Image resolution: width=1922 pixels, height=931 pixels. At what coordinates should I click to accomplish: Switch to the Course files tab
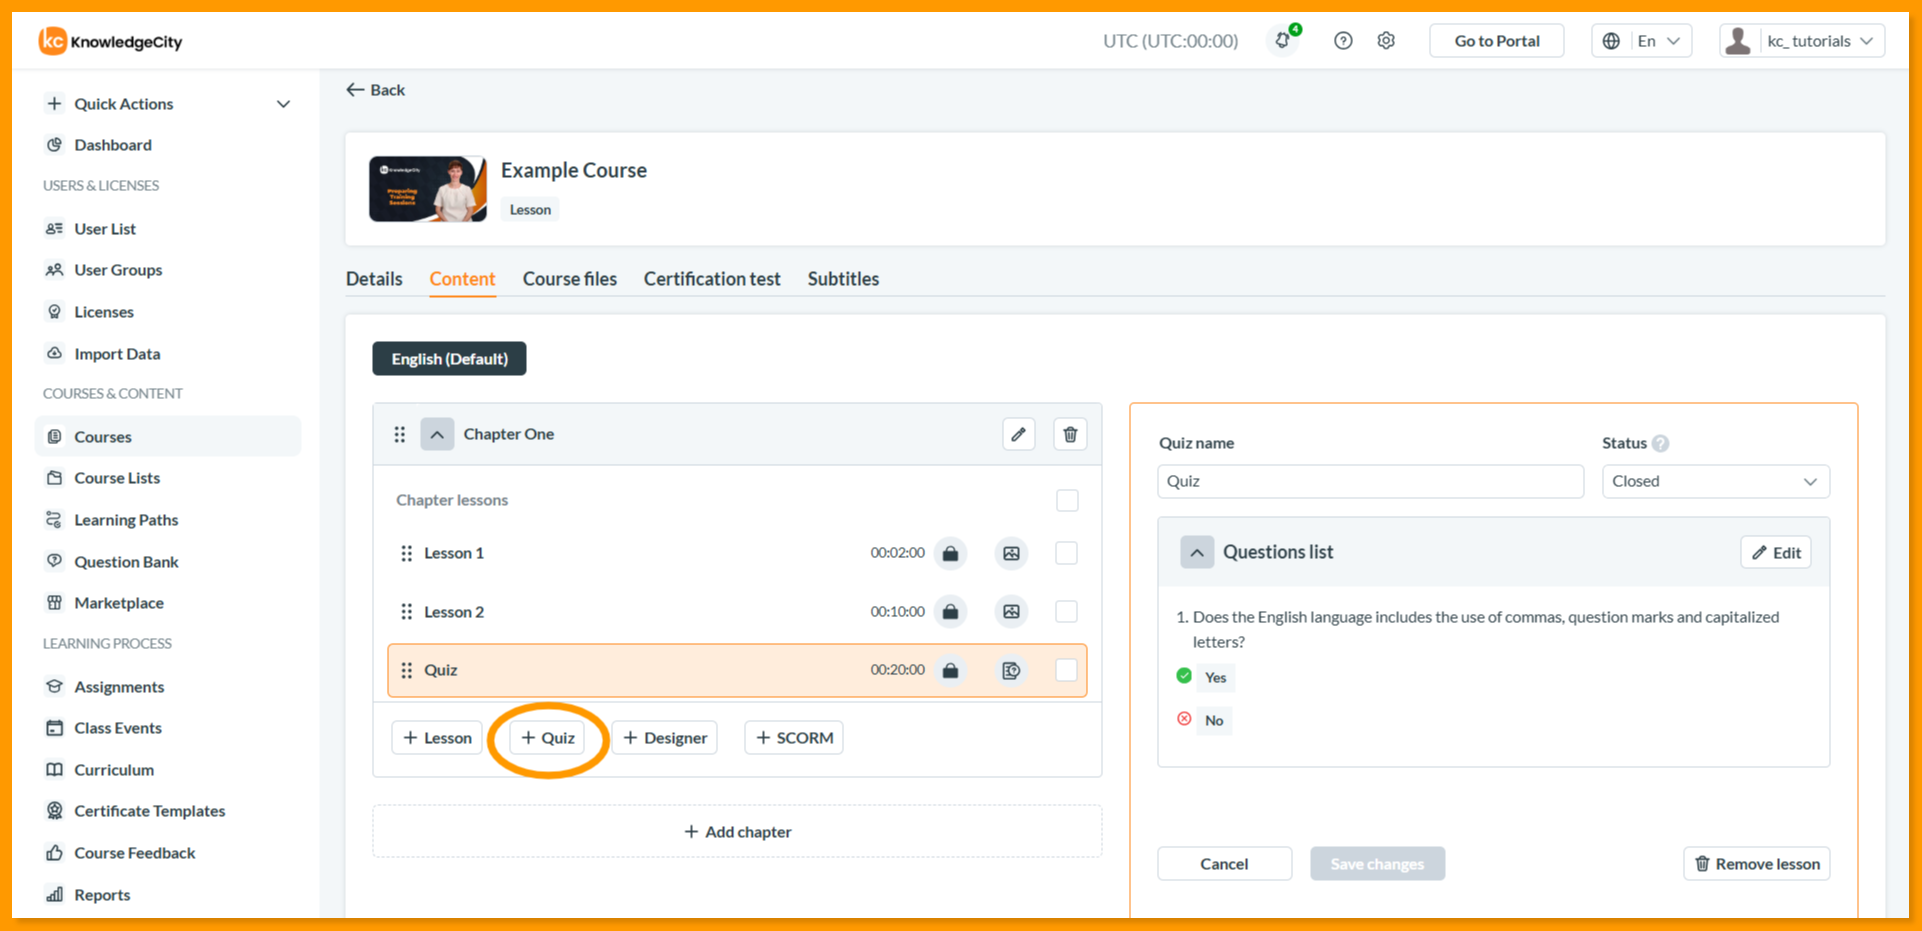coord(570,279)
